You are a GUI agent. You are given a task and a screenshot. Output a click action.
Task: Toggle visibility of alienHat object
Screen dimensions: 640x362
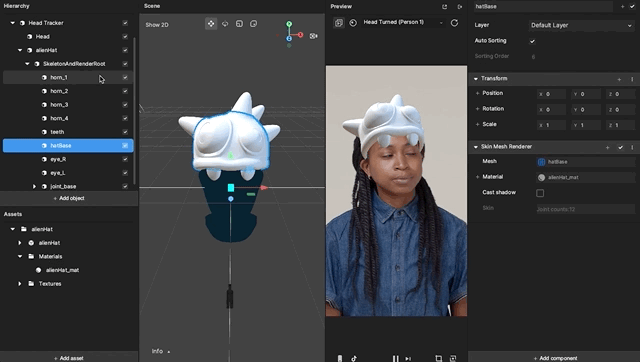pyautogui.click(x=125, y=50)
